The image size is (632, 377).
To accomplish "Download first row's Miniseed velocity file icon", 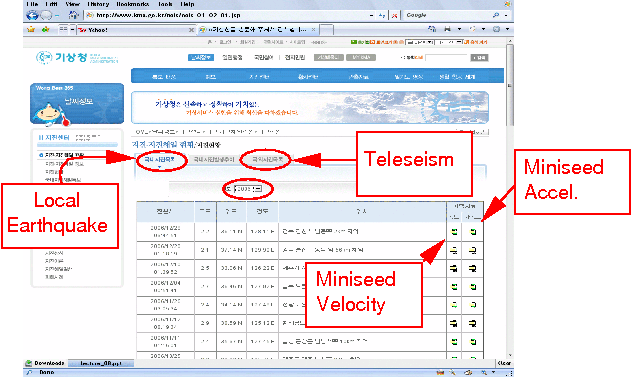I will pyautogui.click(x=454, y=231).
